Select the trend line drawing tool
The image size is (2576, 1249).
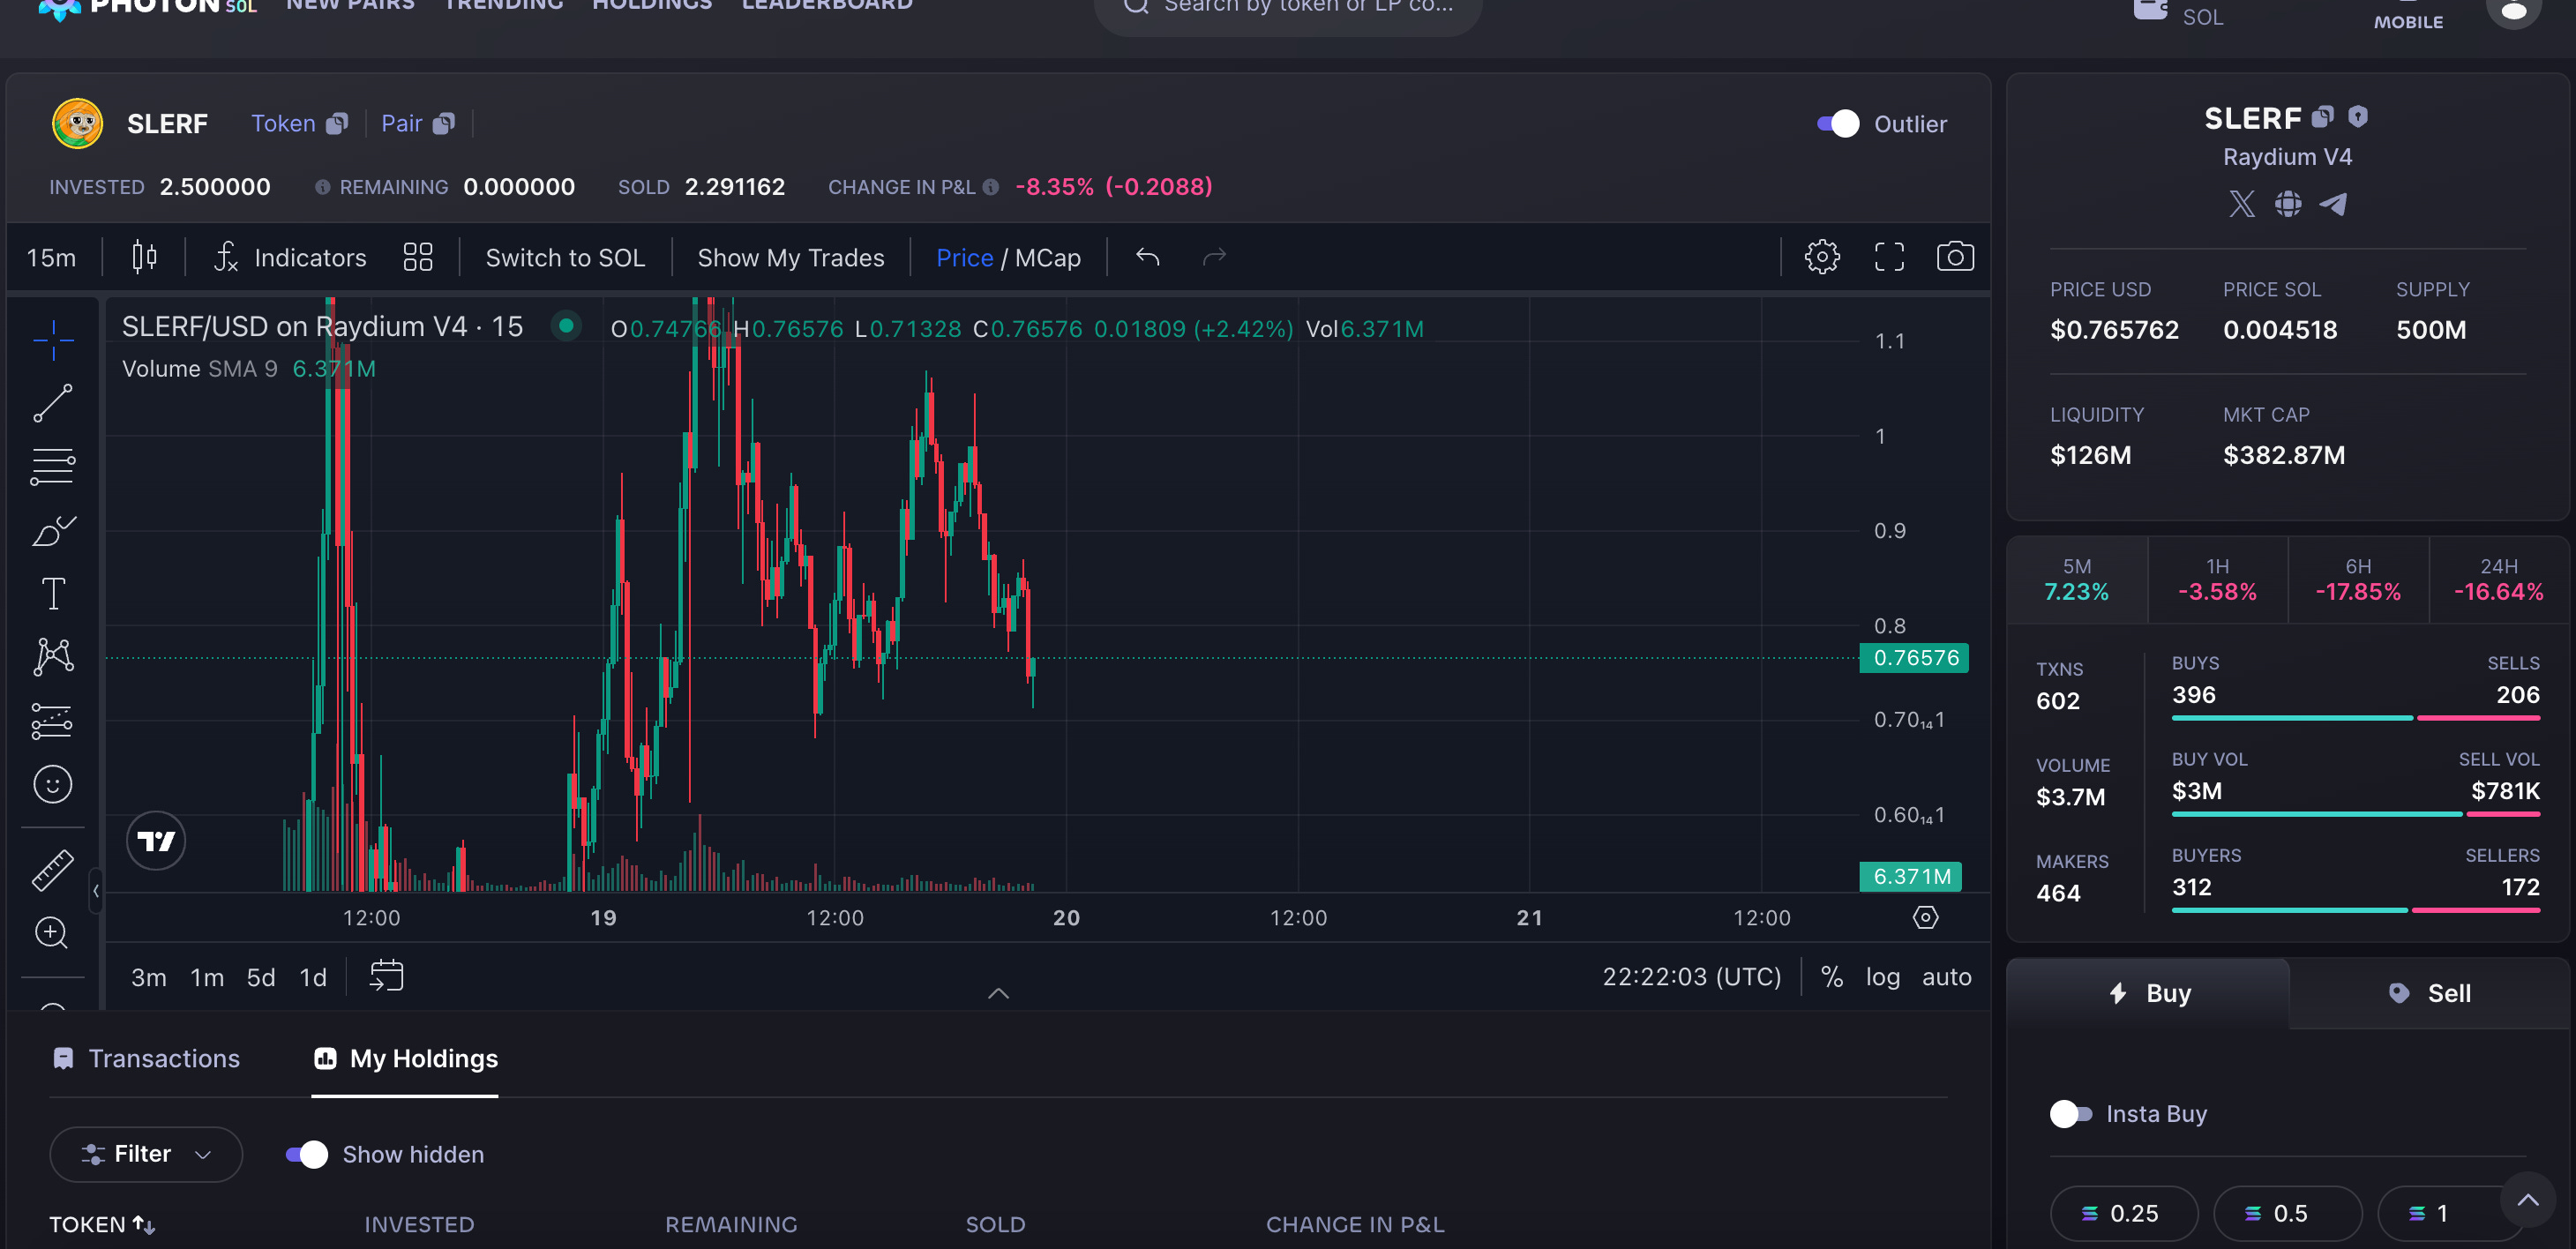[x=53, y=403]
